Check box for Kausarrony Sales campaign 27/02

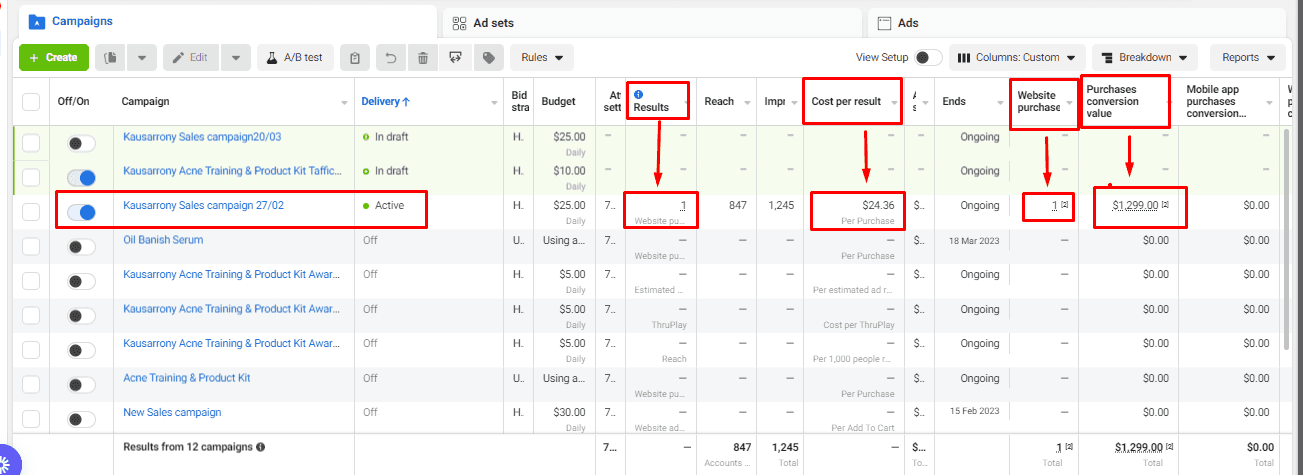click(x=31, y=212)
